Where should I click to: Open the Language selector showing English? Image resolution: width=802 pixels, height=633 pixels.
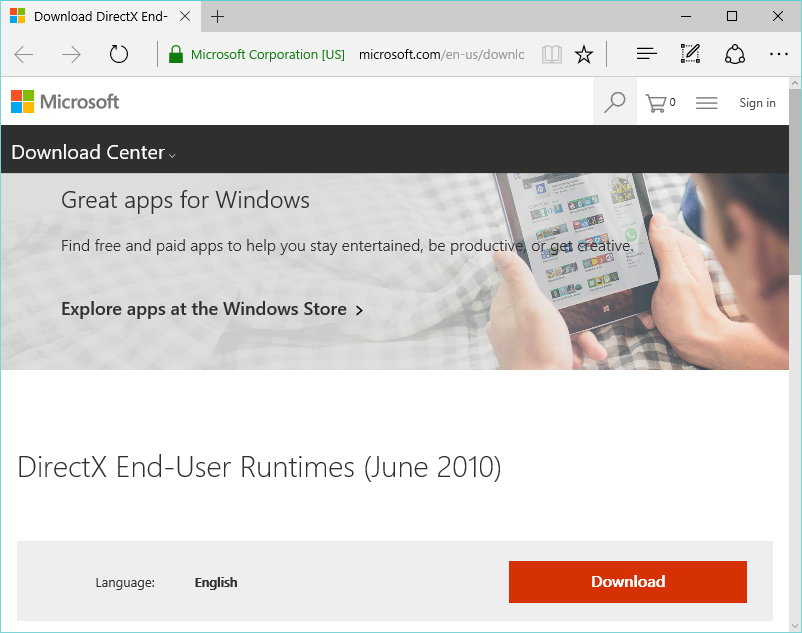tap(216, 582)
